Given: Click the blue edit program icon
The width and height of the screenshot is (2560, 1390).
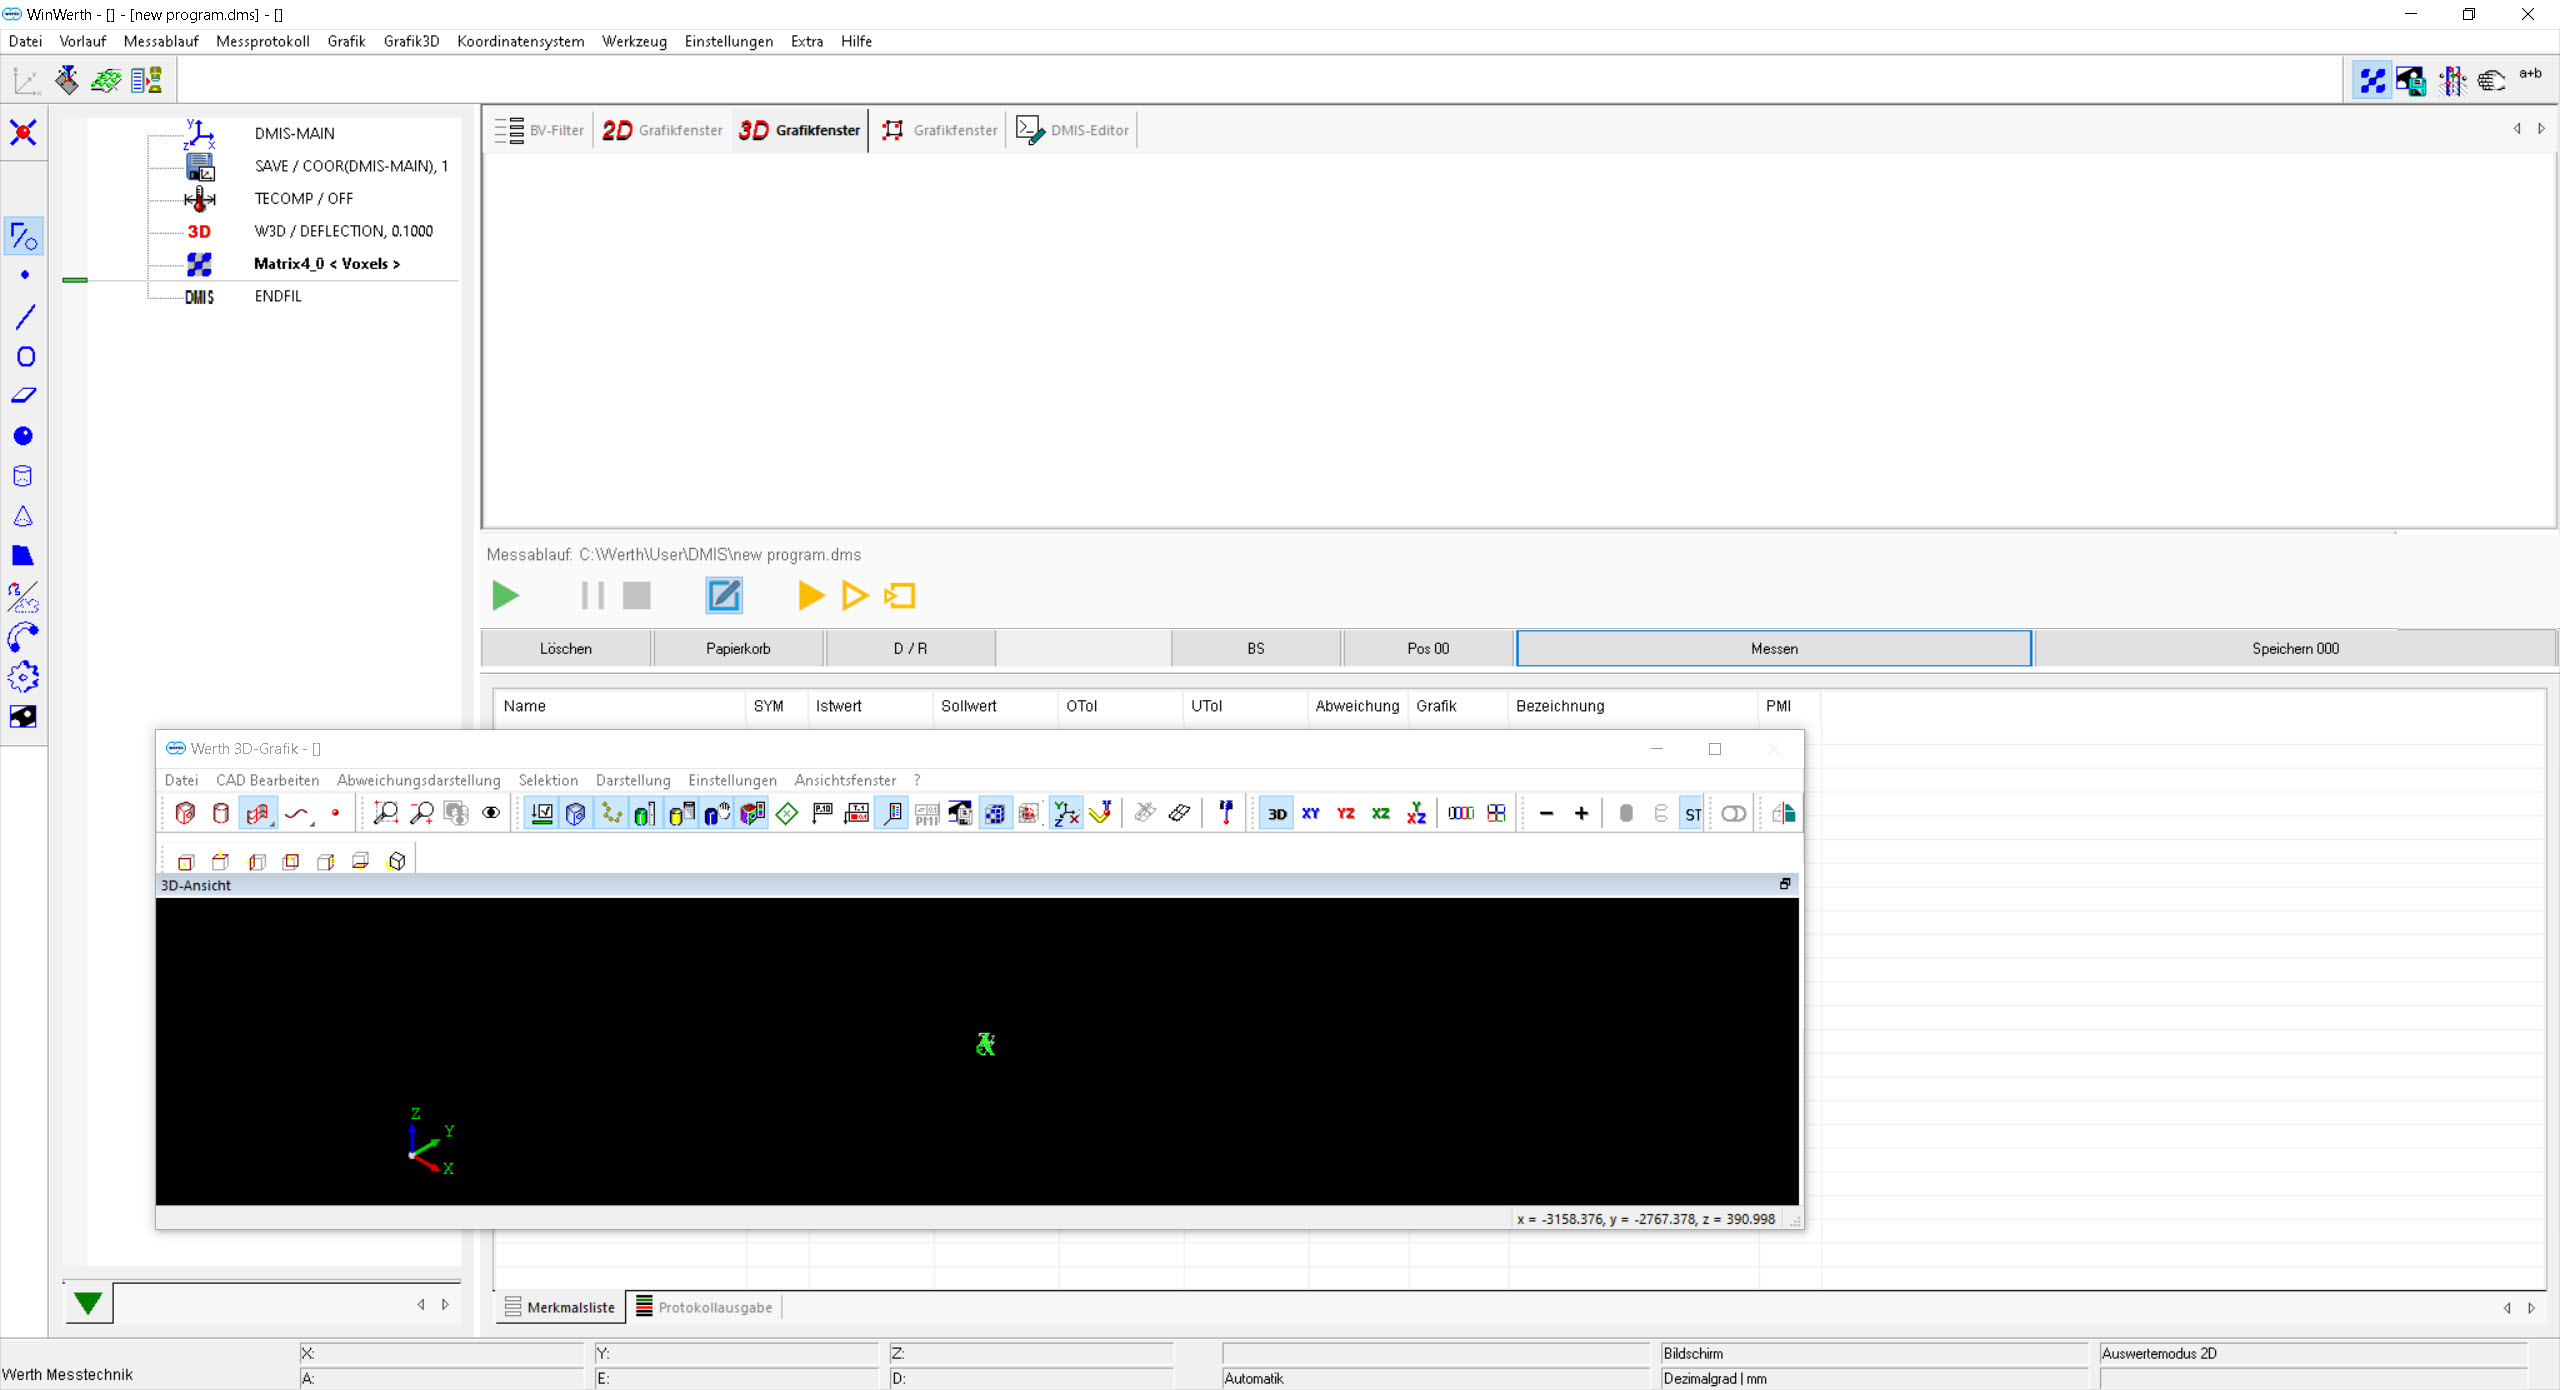Looking at the screenshot, I should click(724, 596).
